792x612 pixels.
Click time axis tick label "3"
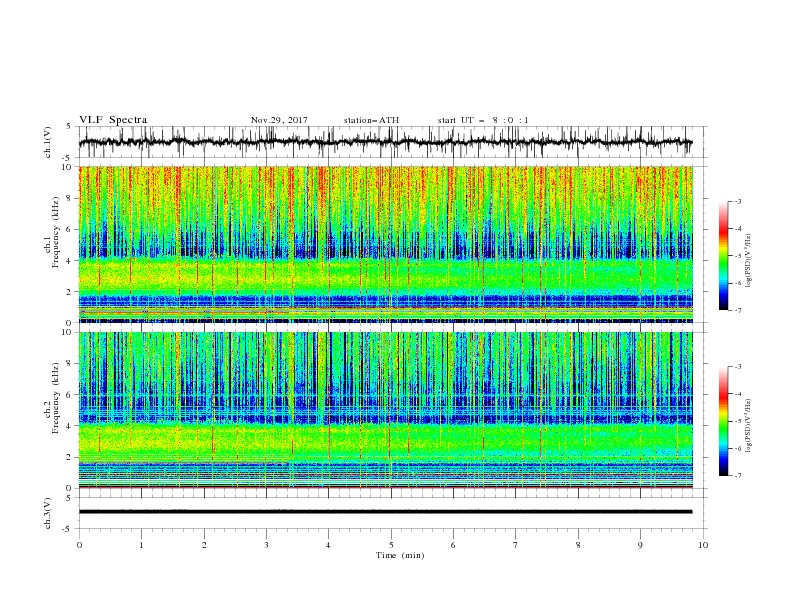[x=266, y=545]
